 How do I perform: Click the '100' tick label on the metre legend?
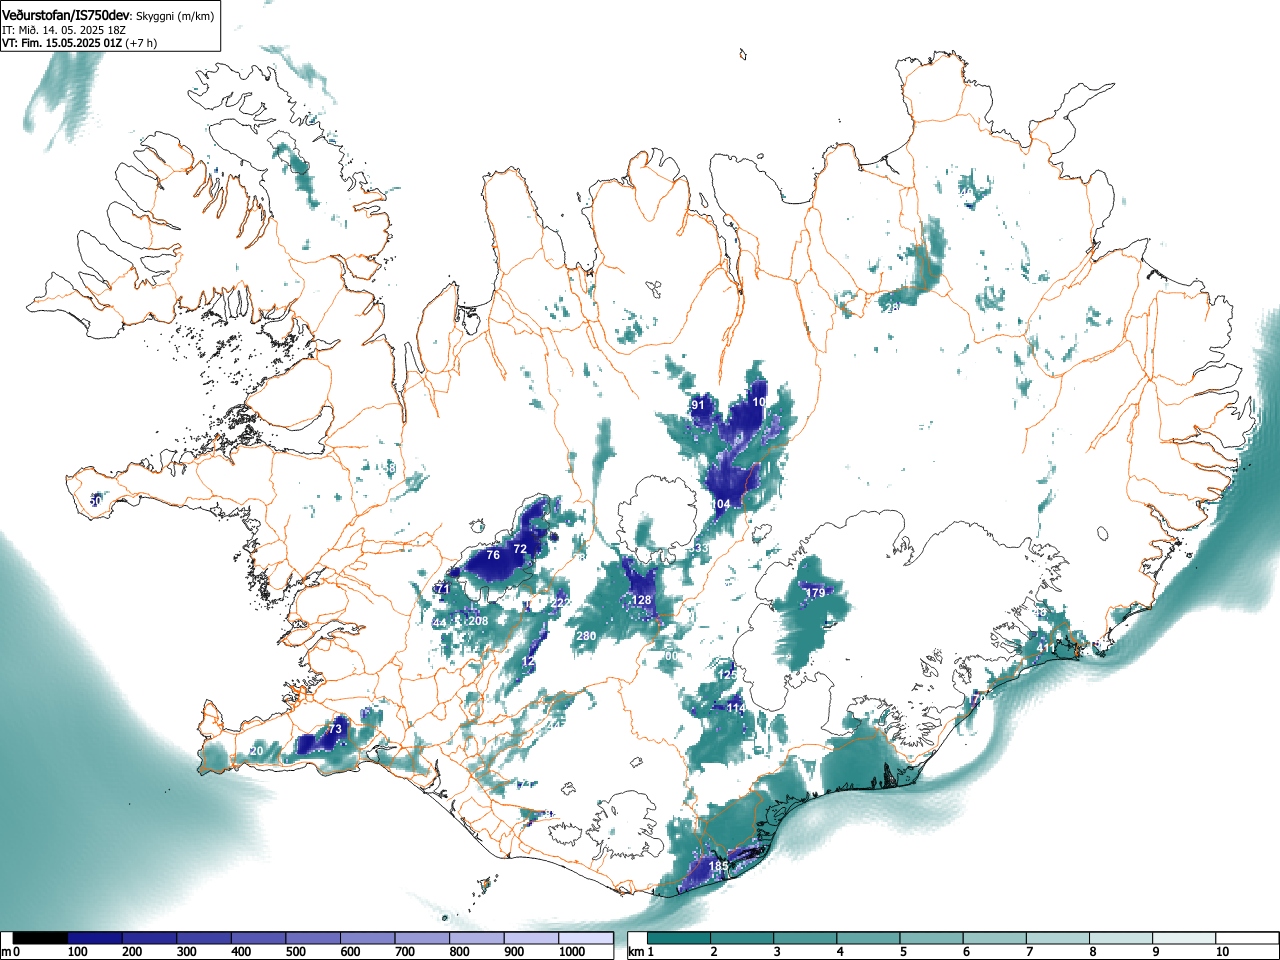click(77, 952)
